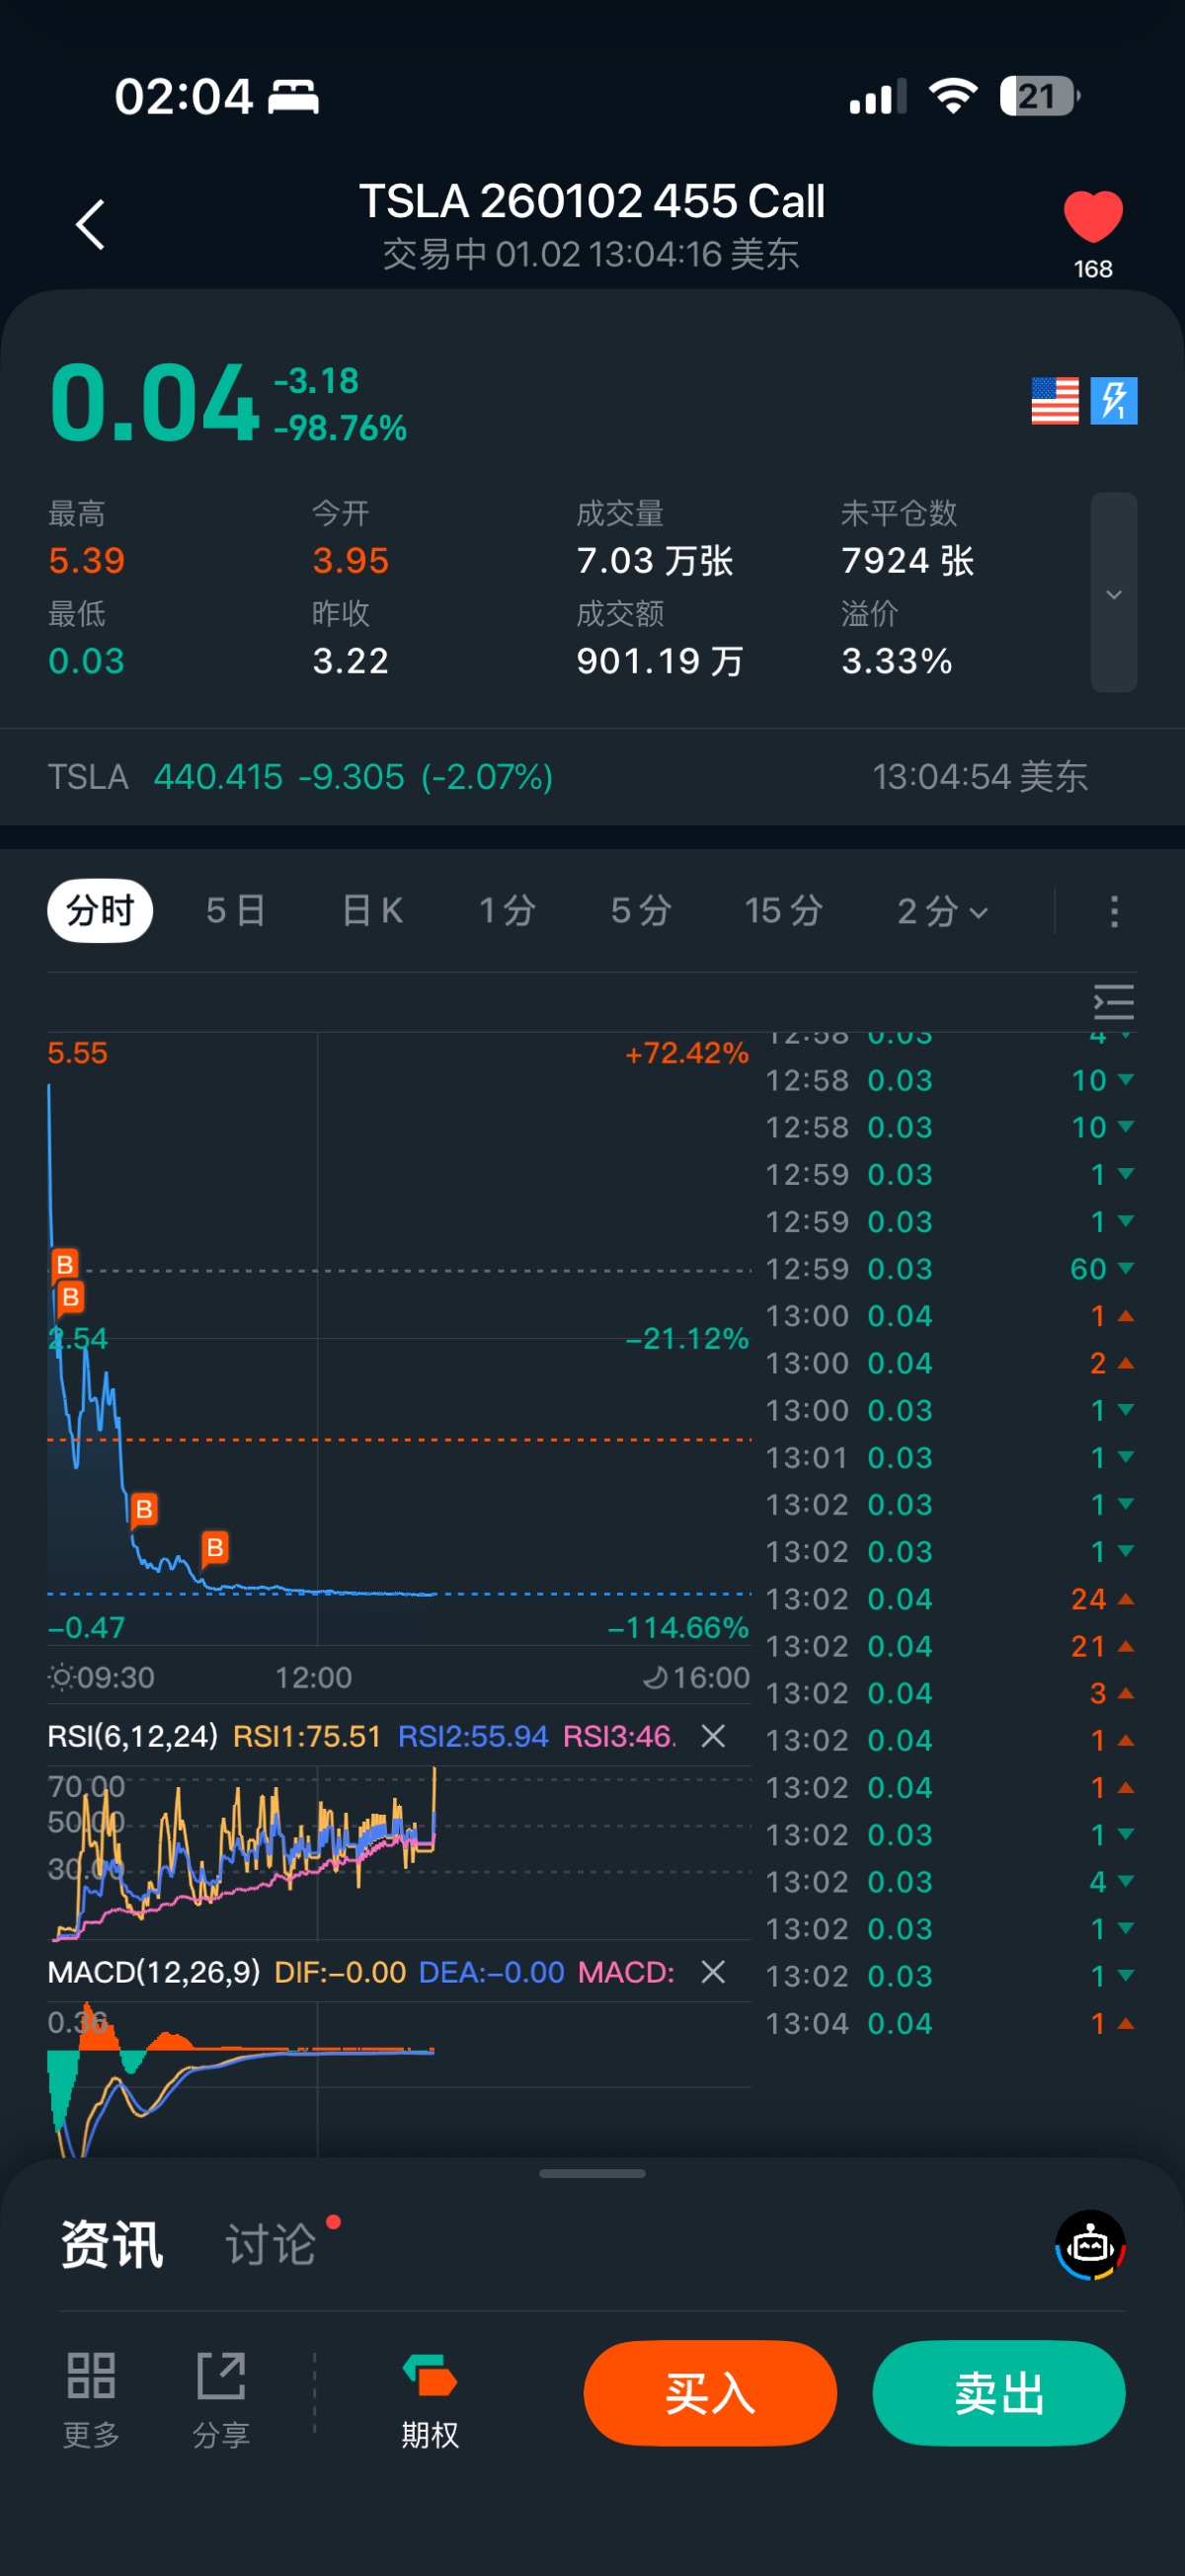Tap the top B buy marker on chart

tap(65, 1264)
